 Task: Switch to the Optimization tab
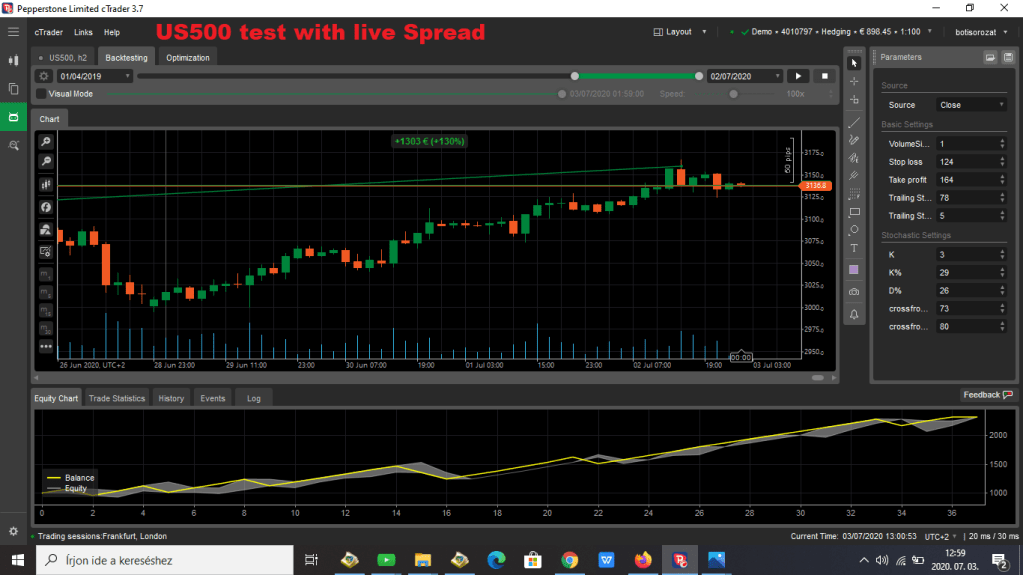tap(188, 58)
